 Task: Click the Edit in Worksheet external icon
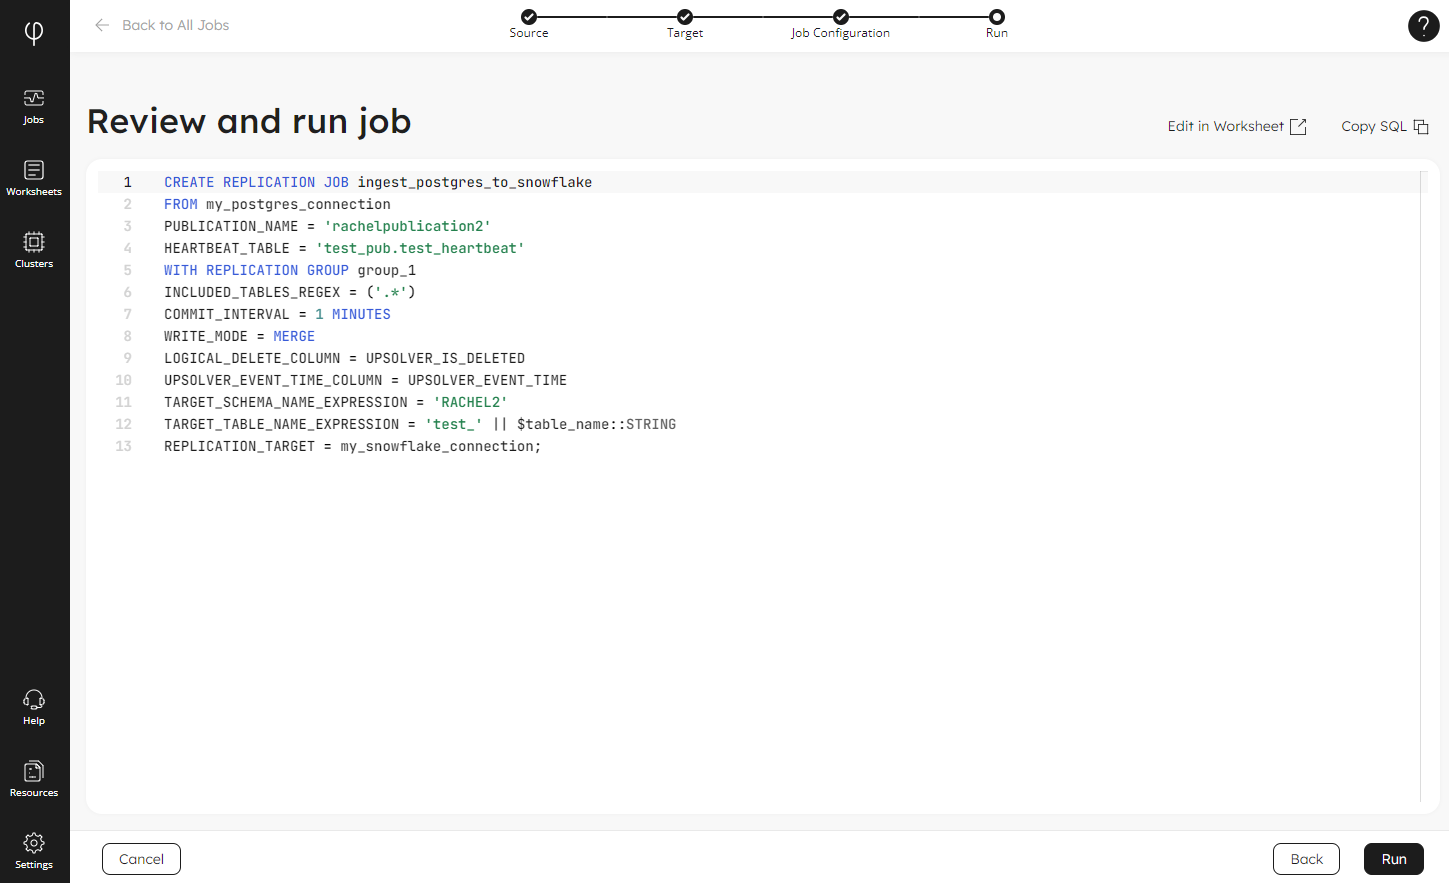[x=1298, y=127]
